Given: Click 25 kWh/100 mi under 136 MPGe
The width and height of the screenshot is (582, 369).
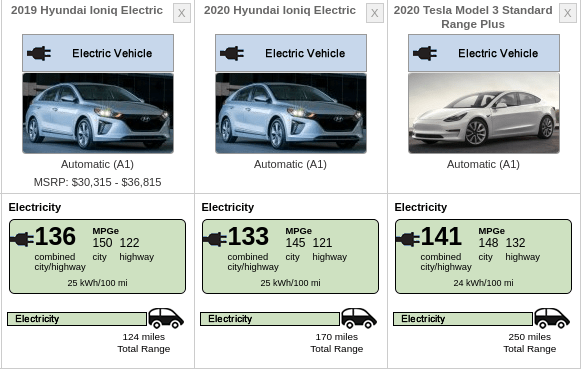Looking at the screenshot, I should pos(97,283).
